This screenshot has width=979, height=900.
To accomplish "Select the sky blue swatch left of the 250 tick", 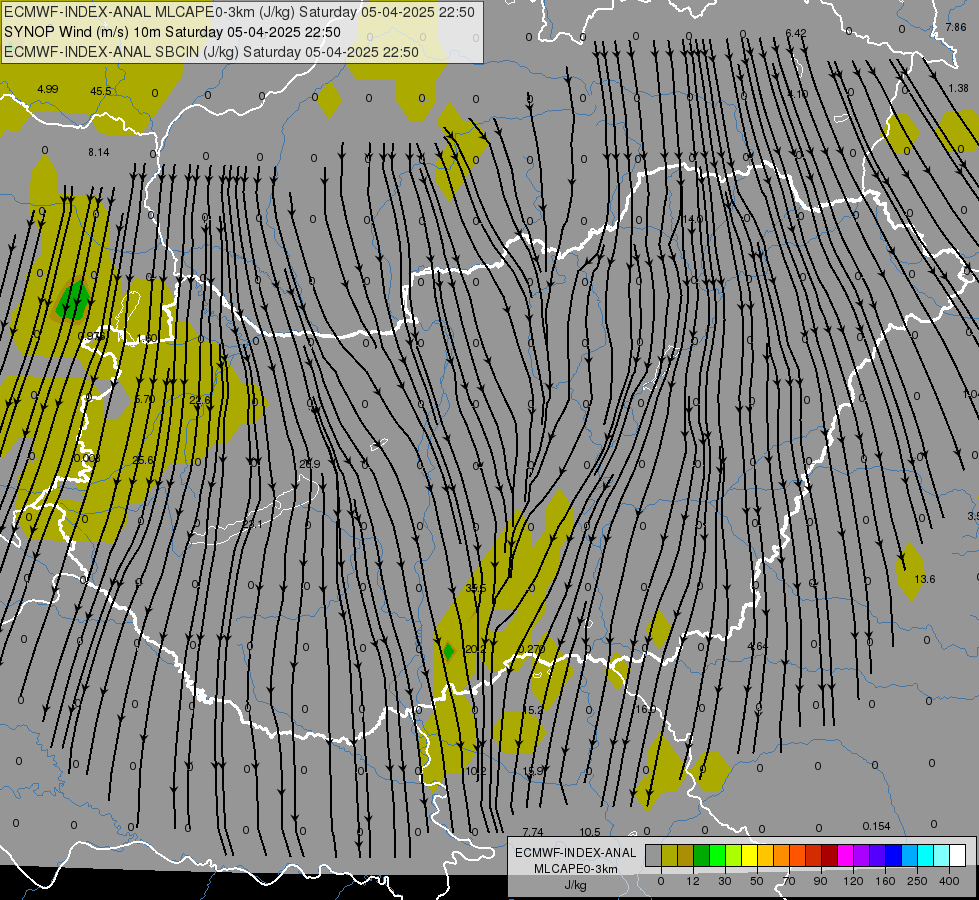I will coord(909,856).
